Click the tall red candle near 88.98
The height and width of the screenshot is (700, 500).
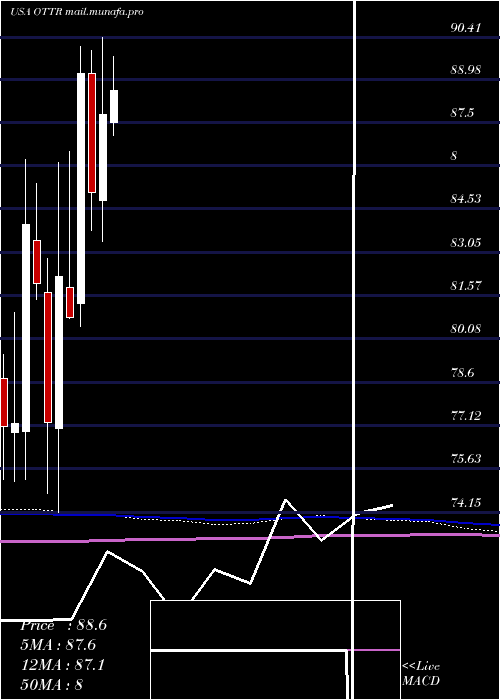(x=92, y=133)
